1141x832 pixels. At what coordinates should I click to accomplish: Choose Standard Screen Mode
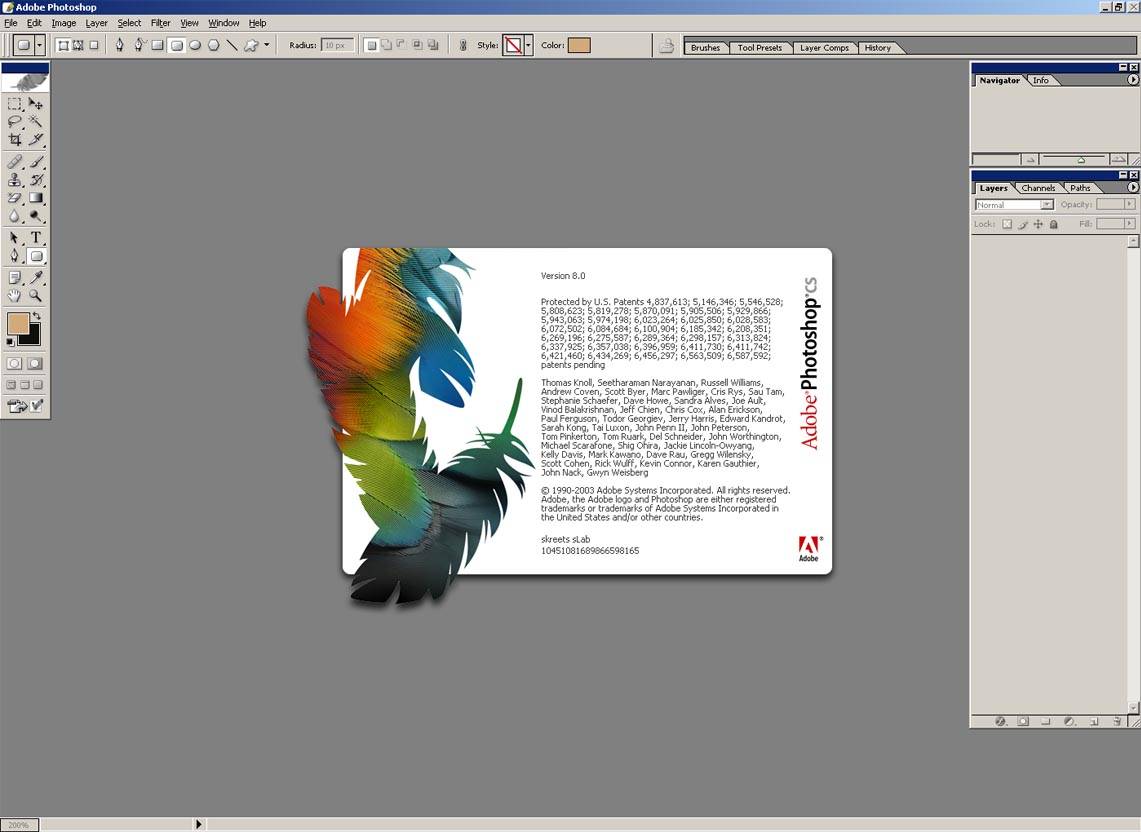(x=11, y=384)
